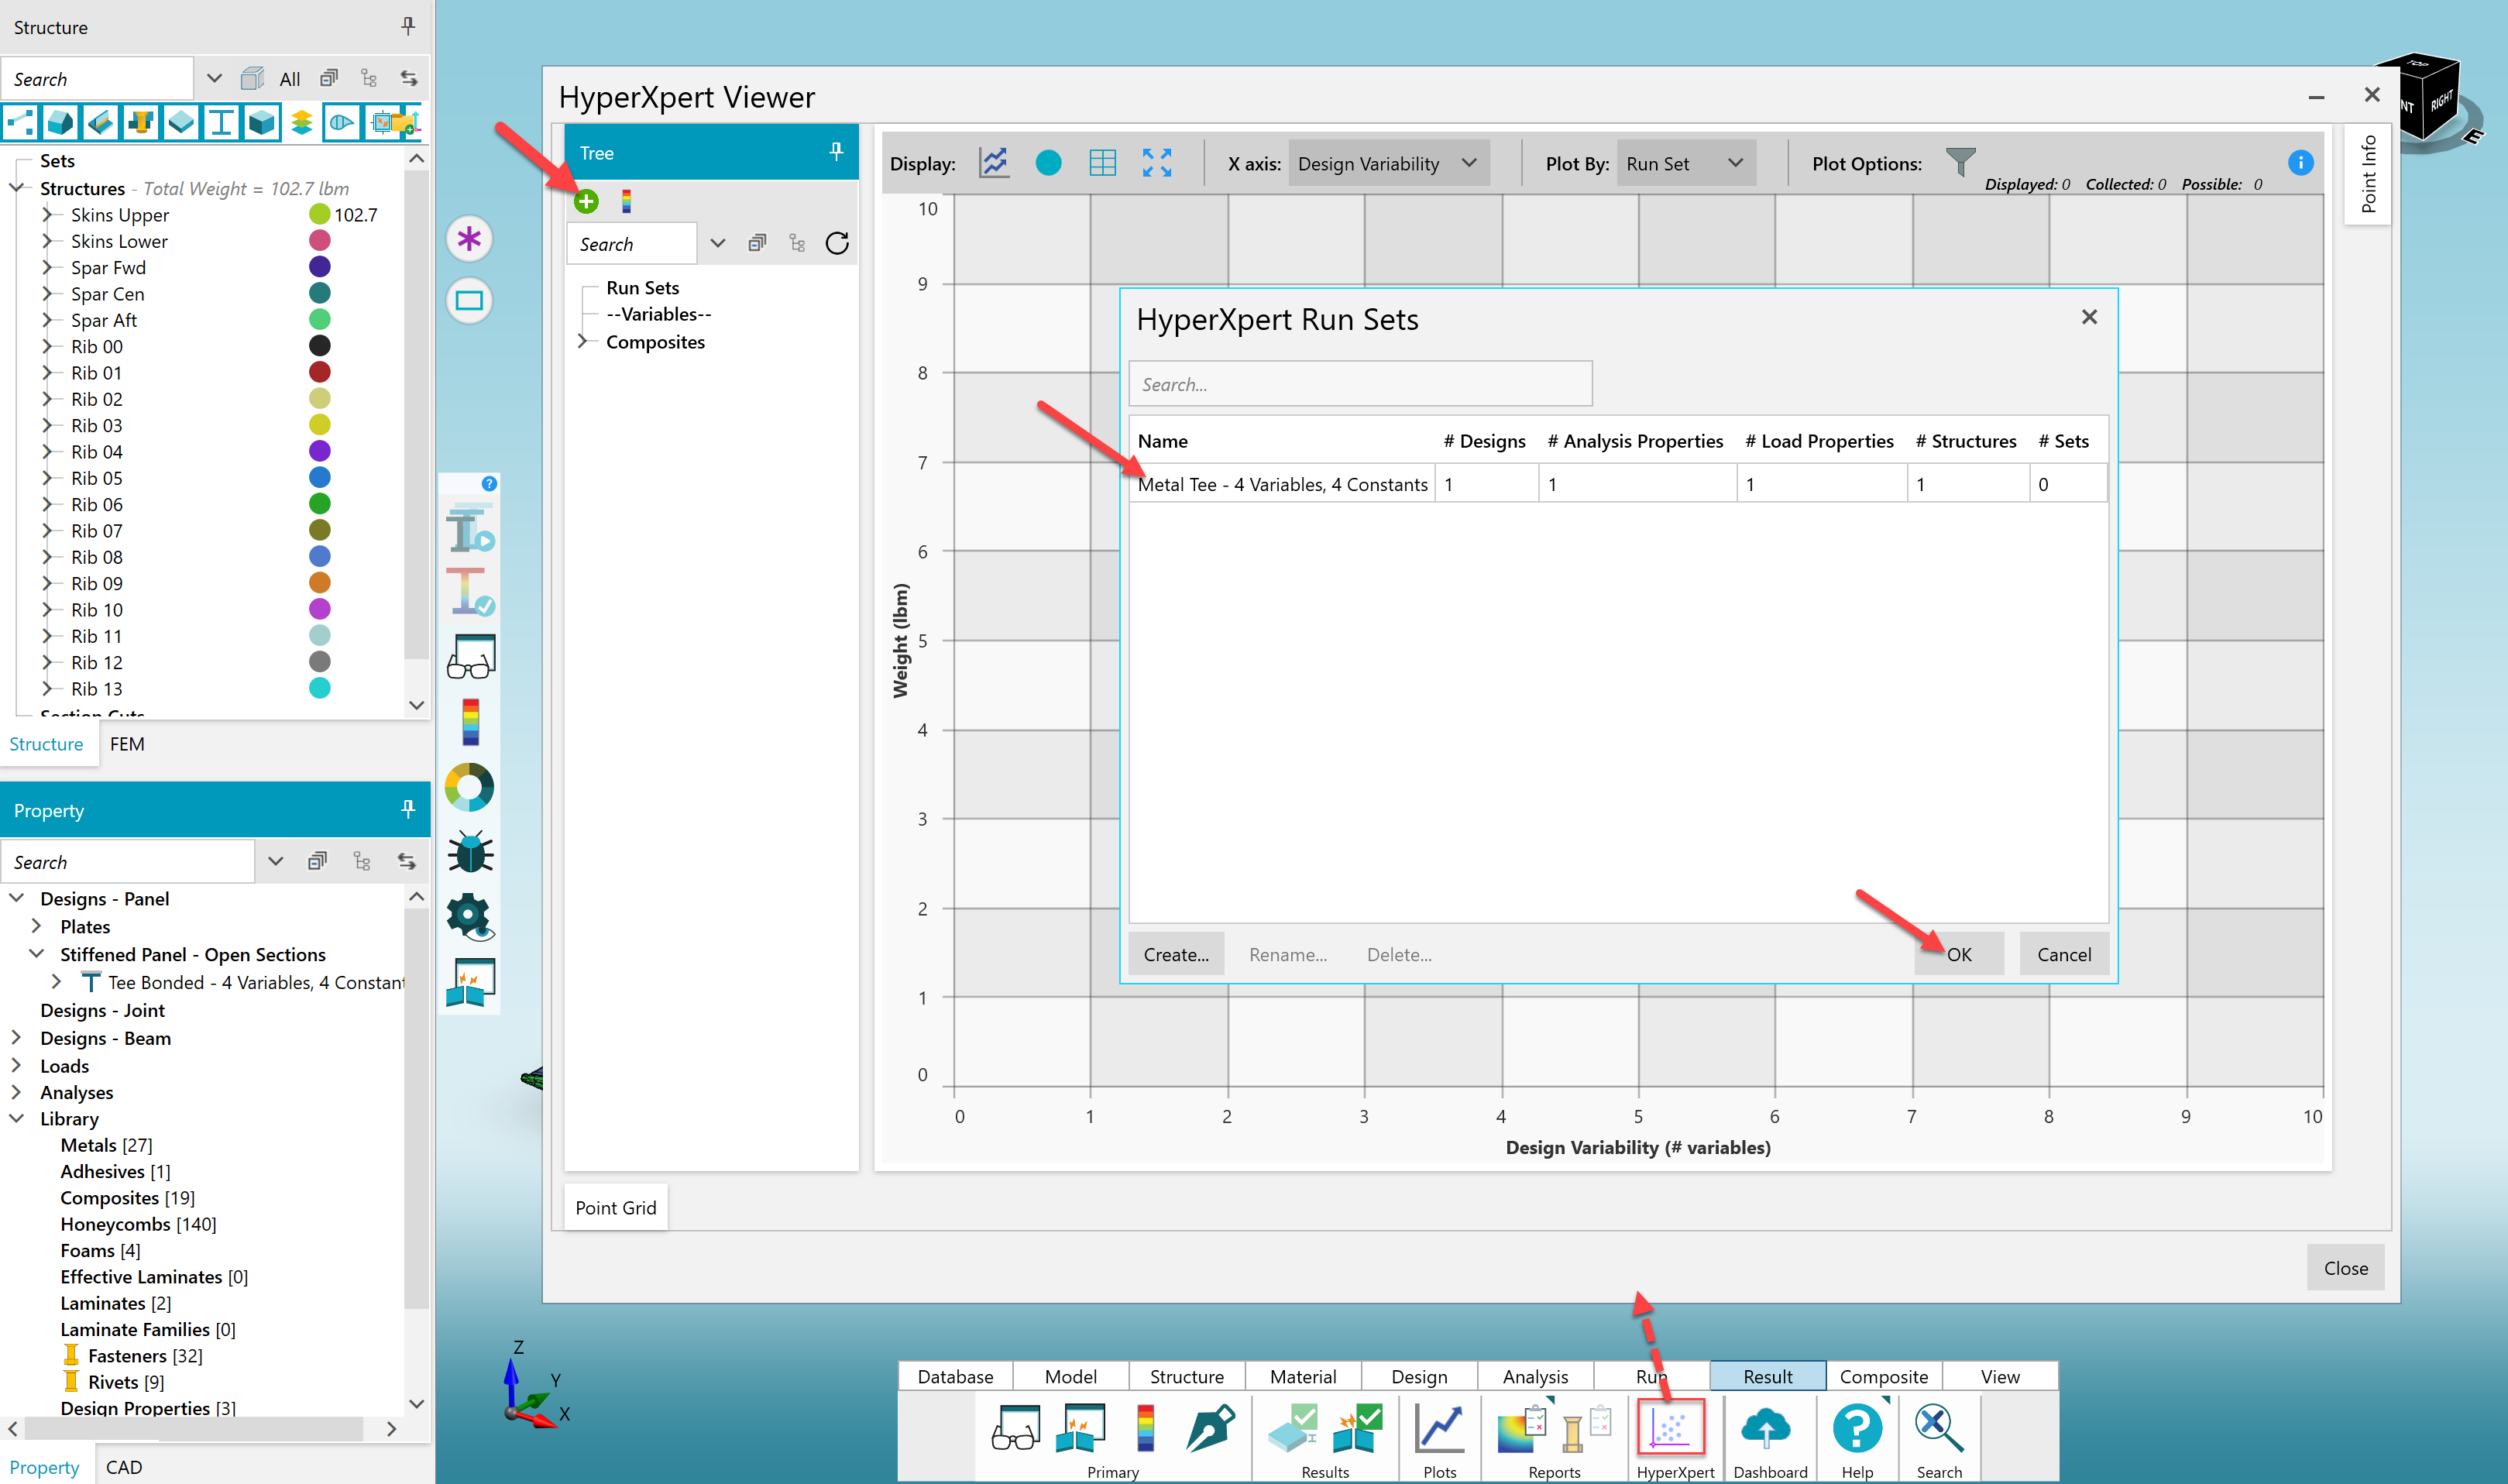Click the fastener bolt icon in Structure toolbar
Screen dimensions: 2508x1484
click(x=141, y=122)
